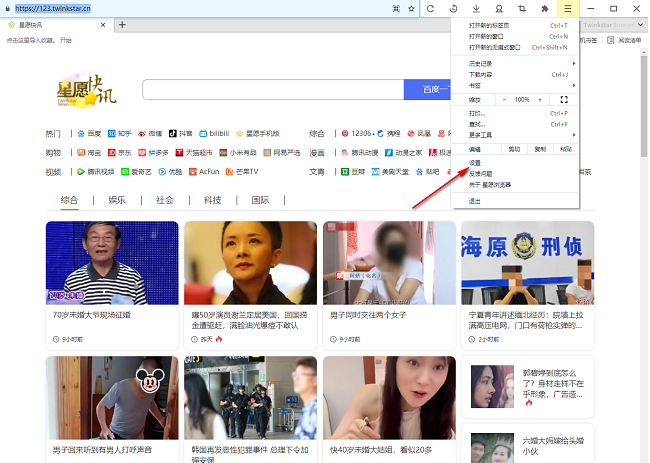Image resolution: width=650 pixels, height=463 pixels.
Task: Open the 爱奇艺 video shortcut
Action: click(x=136, y=172)
